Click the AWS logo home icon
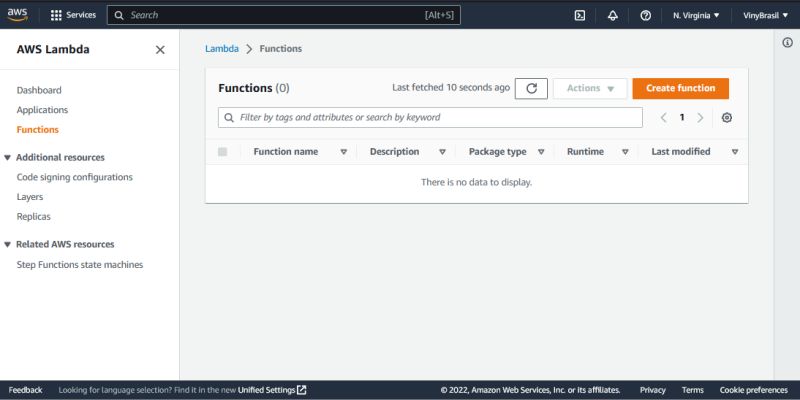This screenshot has height=400, width=800. click(17, 15)
